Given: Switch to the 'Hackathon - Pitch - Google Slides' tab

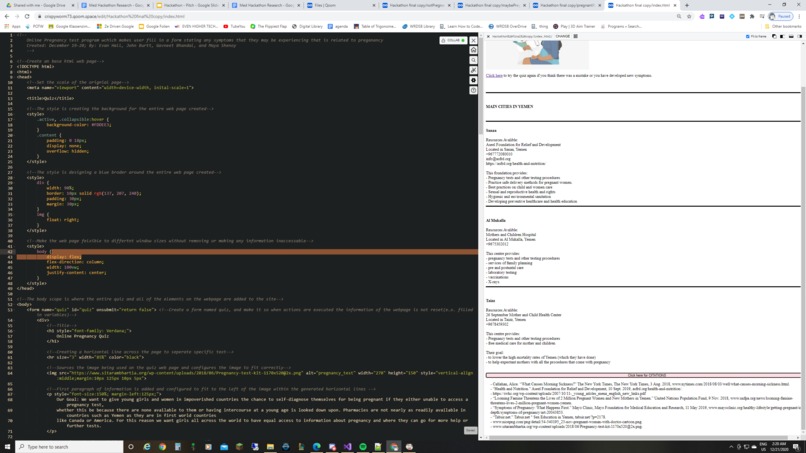Looking at the screenshot, I should (x=190, y=5).
